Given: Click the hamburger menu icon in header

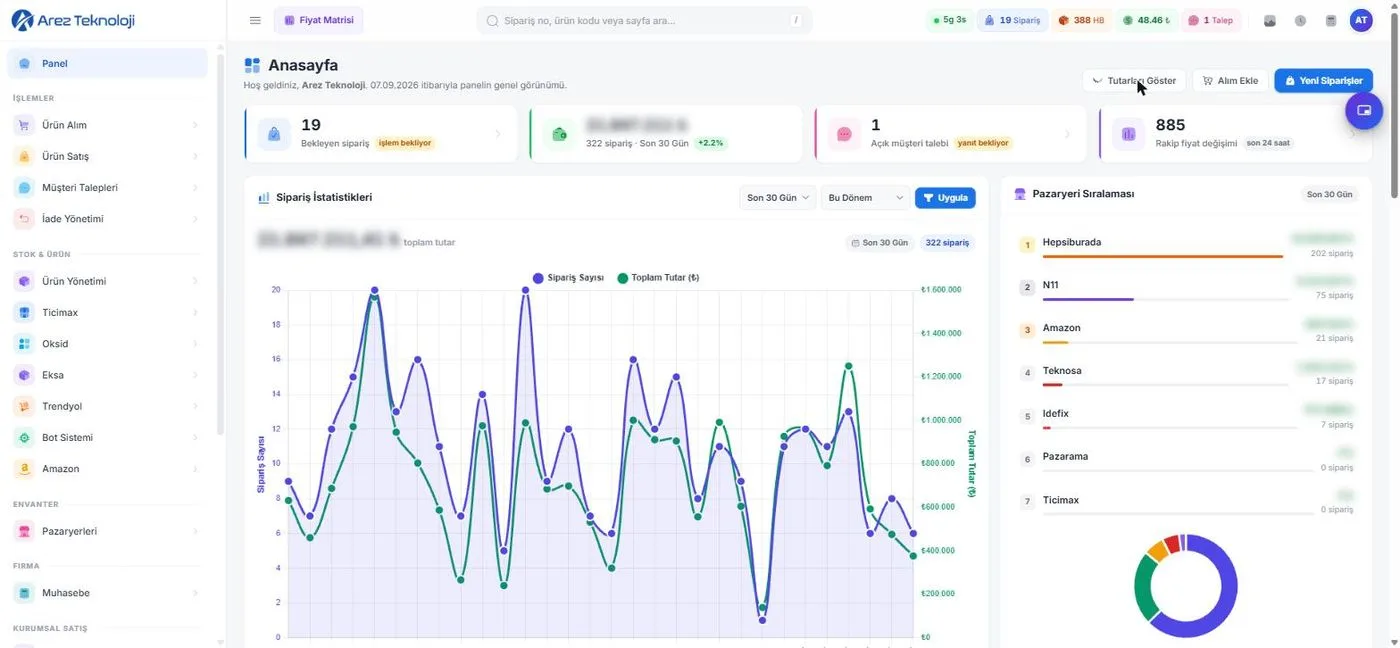Looking at the screenshot, I should click(255, 20).
